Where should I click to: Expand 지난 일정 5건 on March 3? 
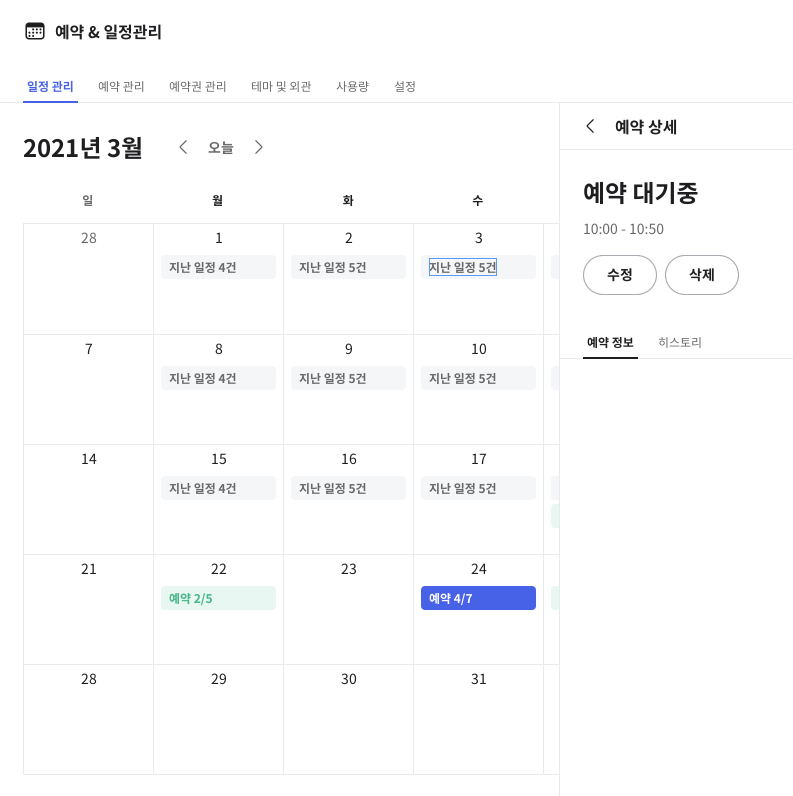463,267
